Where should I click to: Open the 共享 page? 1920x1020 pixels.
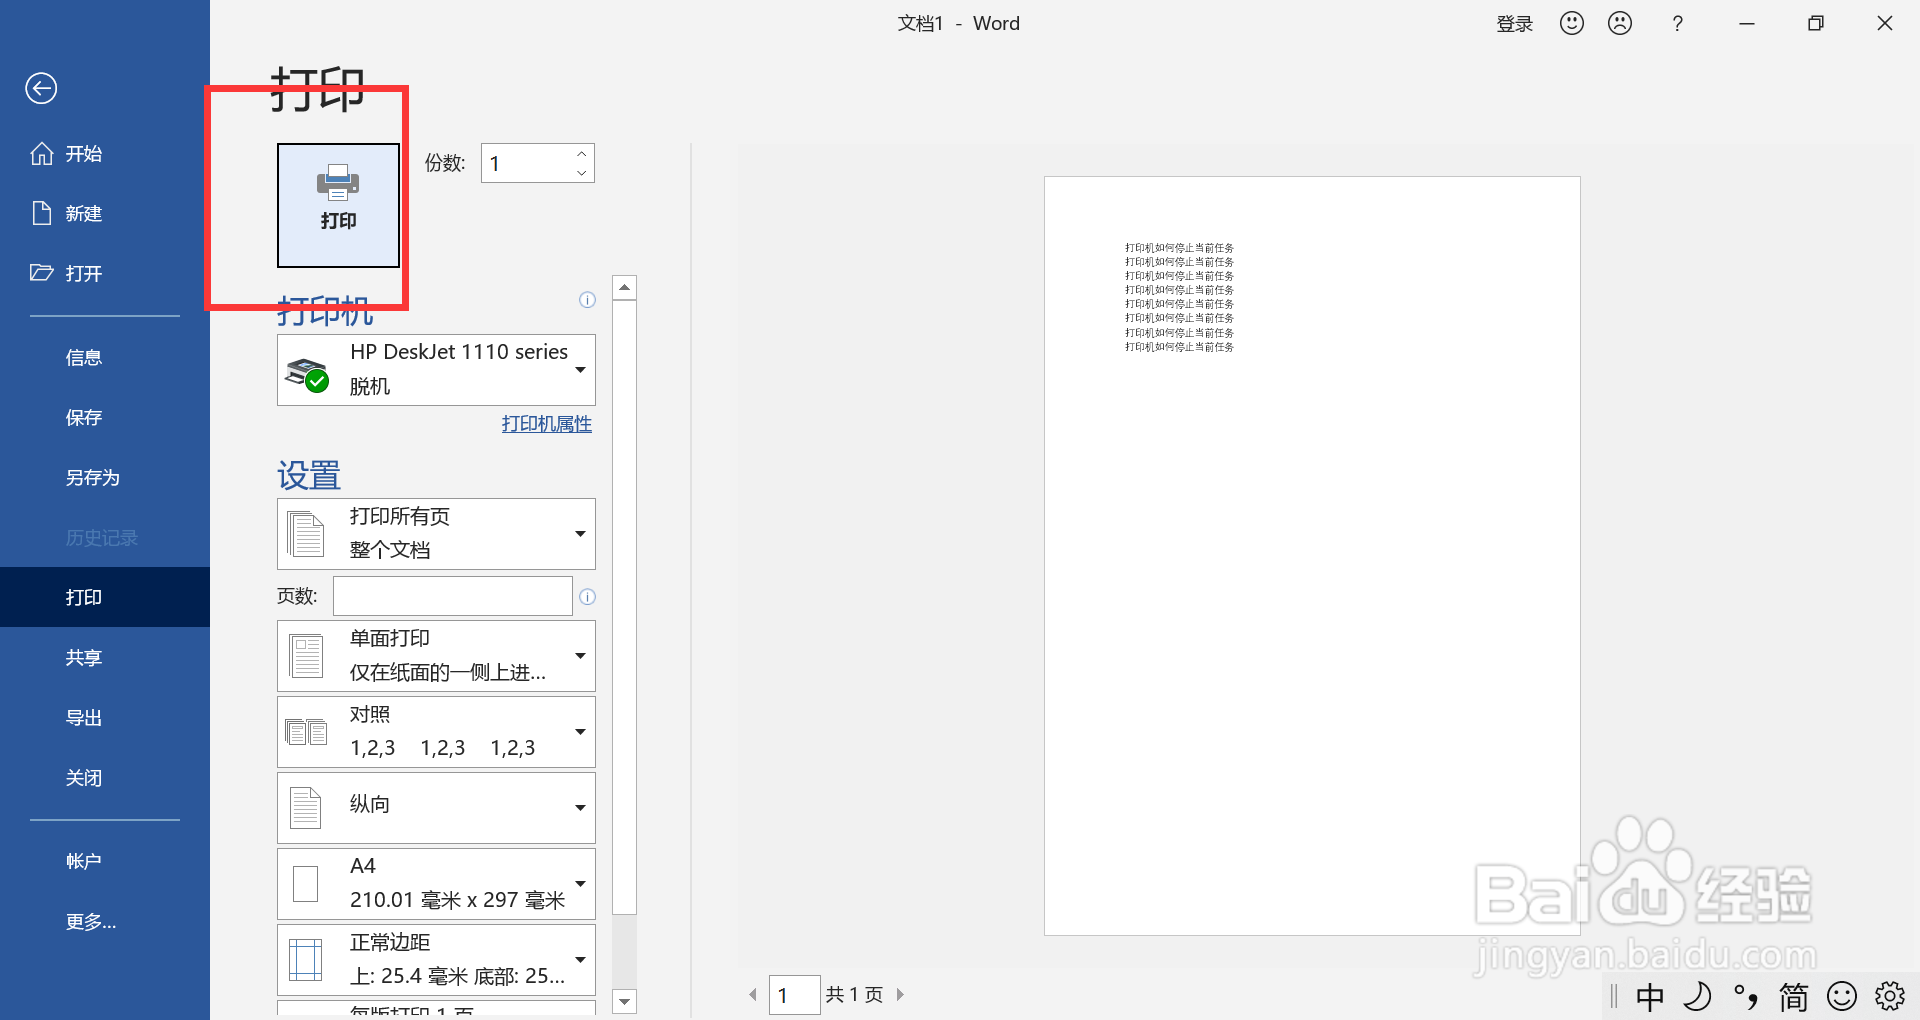pos(105,658)
